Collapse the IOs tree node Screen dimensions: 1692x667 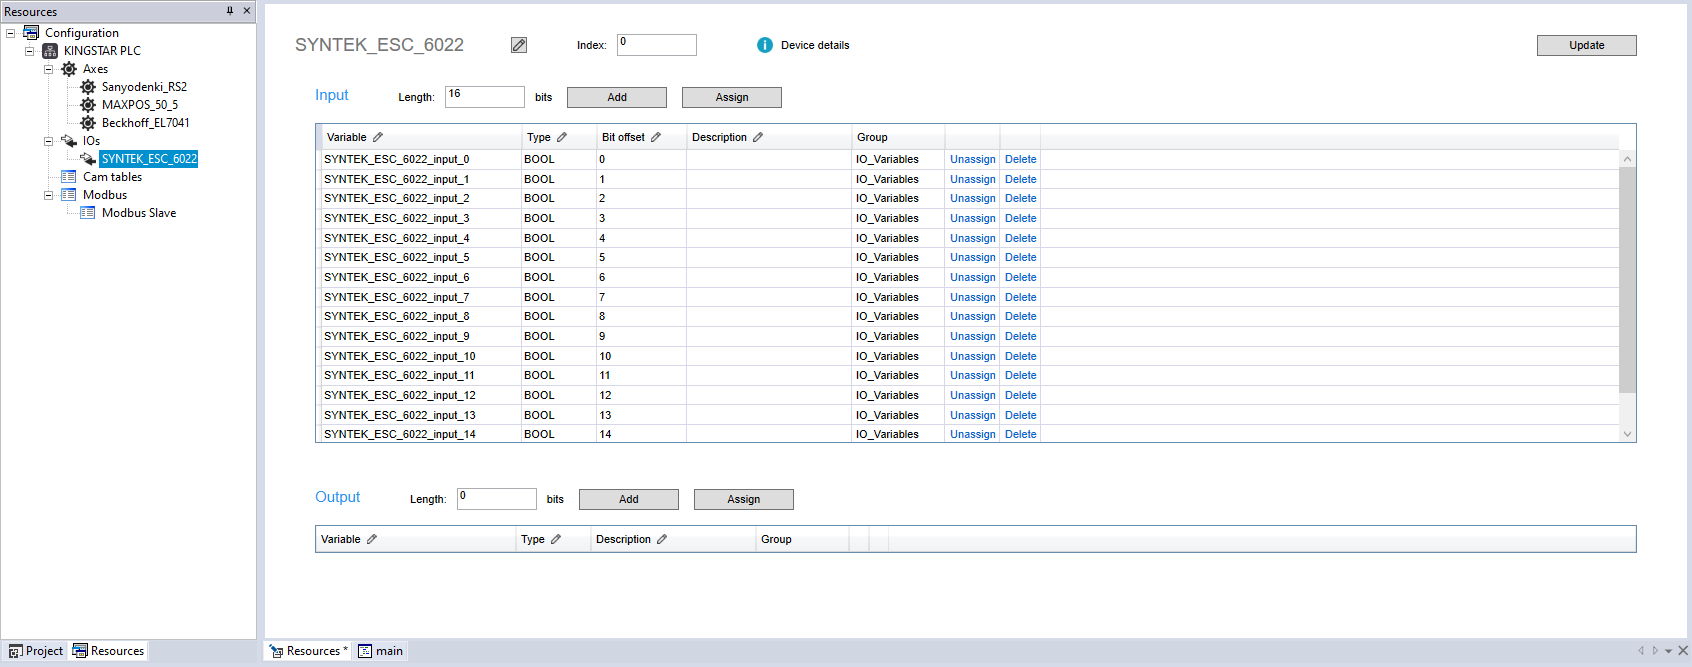[48, 141]
